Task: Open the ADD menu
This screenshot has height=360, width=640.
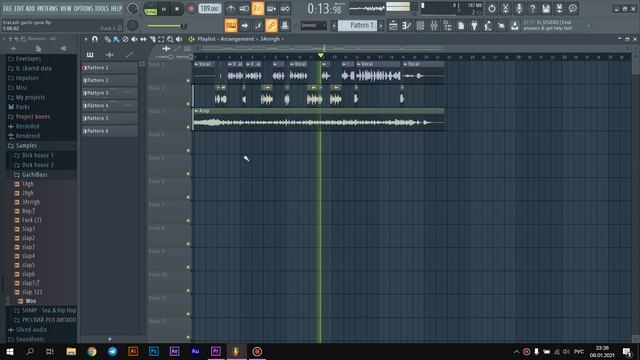Action: (x=30, y=8)
